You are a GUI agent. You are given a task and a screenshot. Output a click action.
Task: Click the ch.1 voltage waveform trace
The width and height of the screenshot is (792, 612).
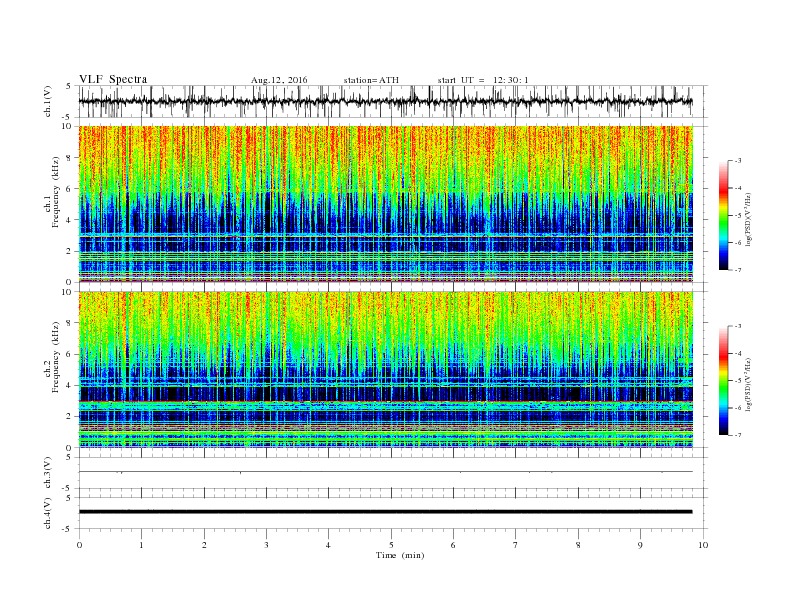coord(385,101)
